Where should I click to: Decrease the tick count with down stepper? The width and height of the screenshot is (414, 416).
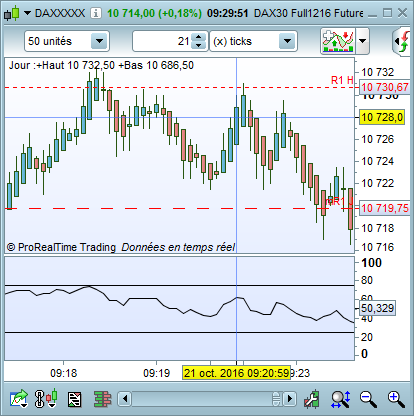click(x=199, y=45)
